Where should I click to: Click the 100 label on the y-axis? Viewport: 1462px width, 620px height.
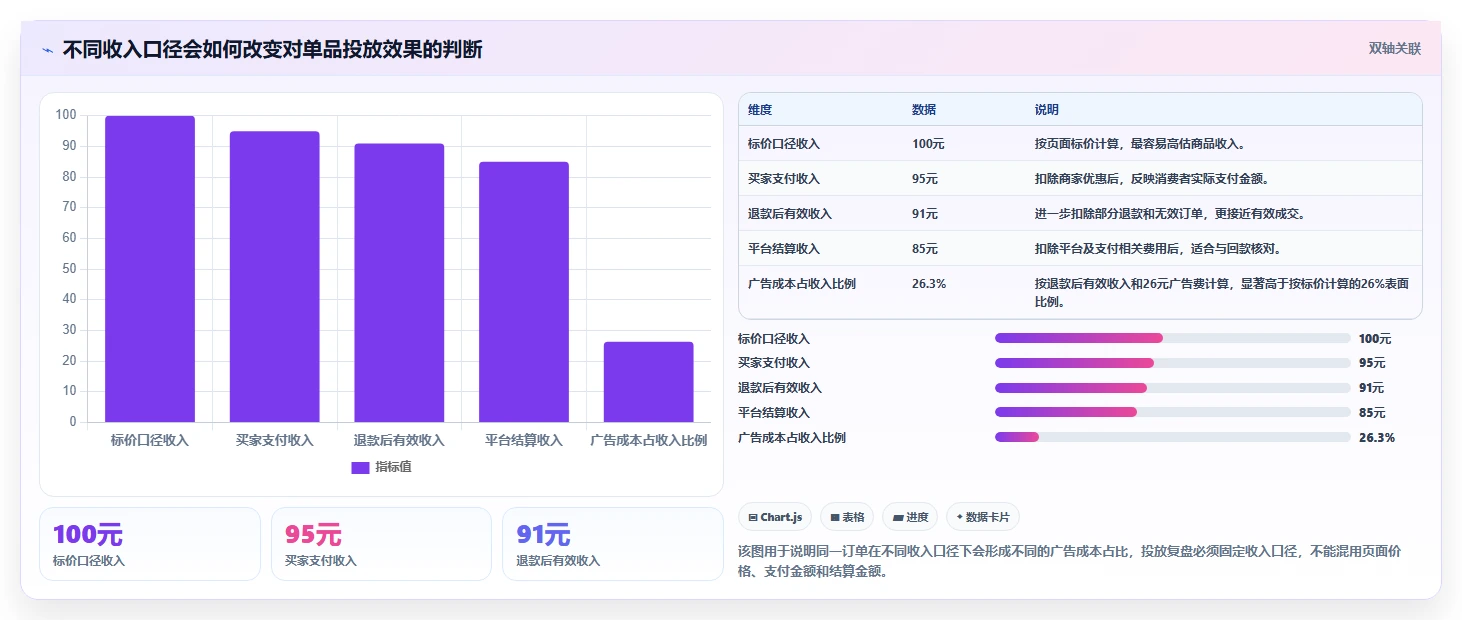click(66, 115)
